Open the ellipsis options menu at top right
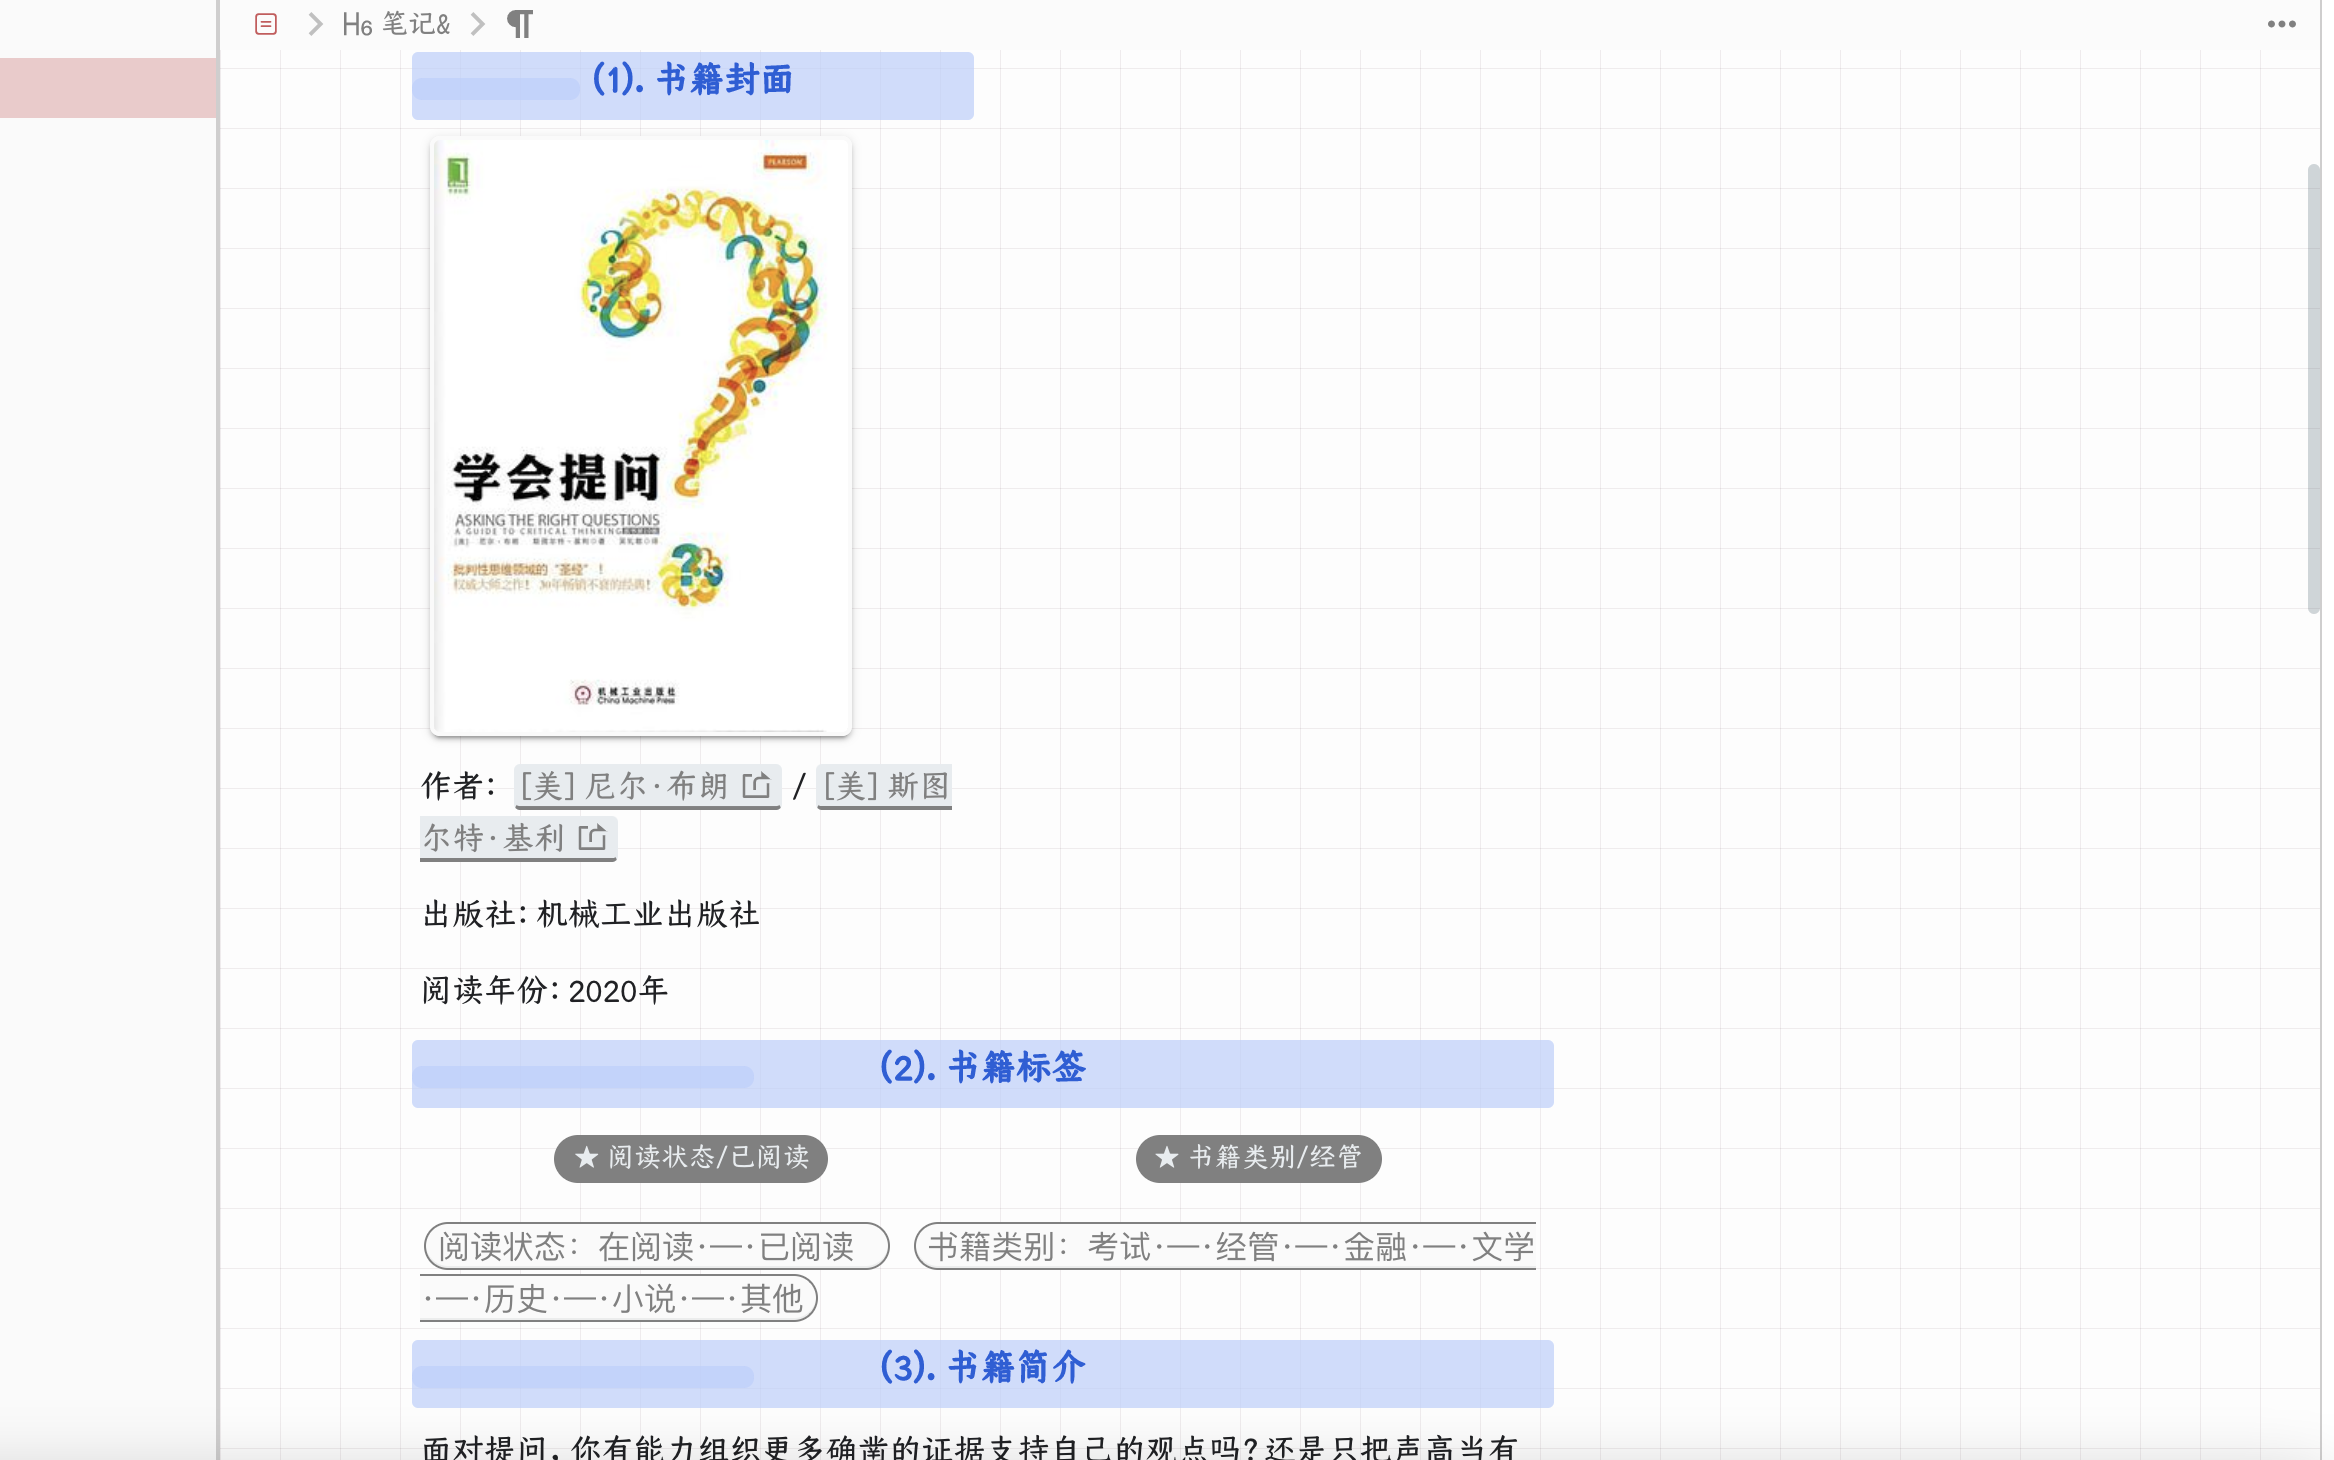 pyautogui.click(x=2278, y=23)
